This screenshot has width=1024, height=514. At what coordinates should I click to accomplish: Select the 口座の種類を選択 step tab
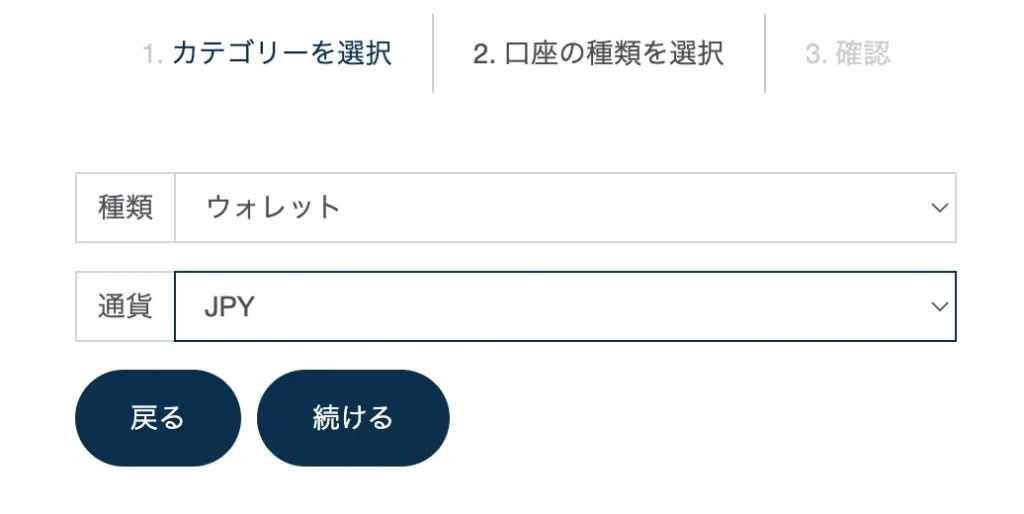(x=612, y=53)
